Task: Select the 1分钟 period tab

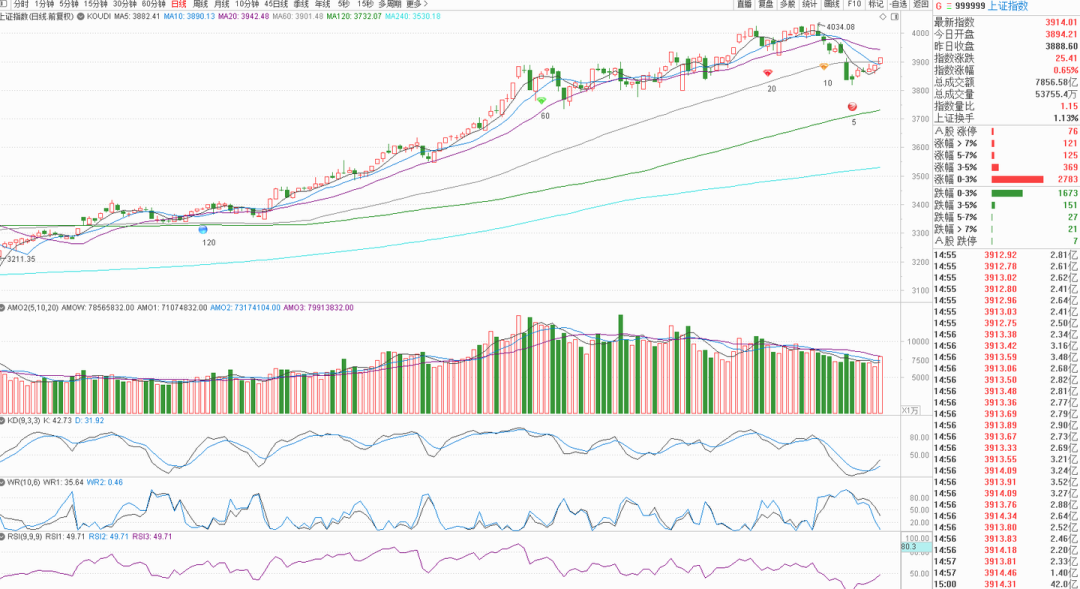Action: pos(44,4)
